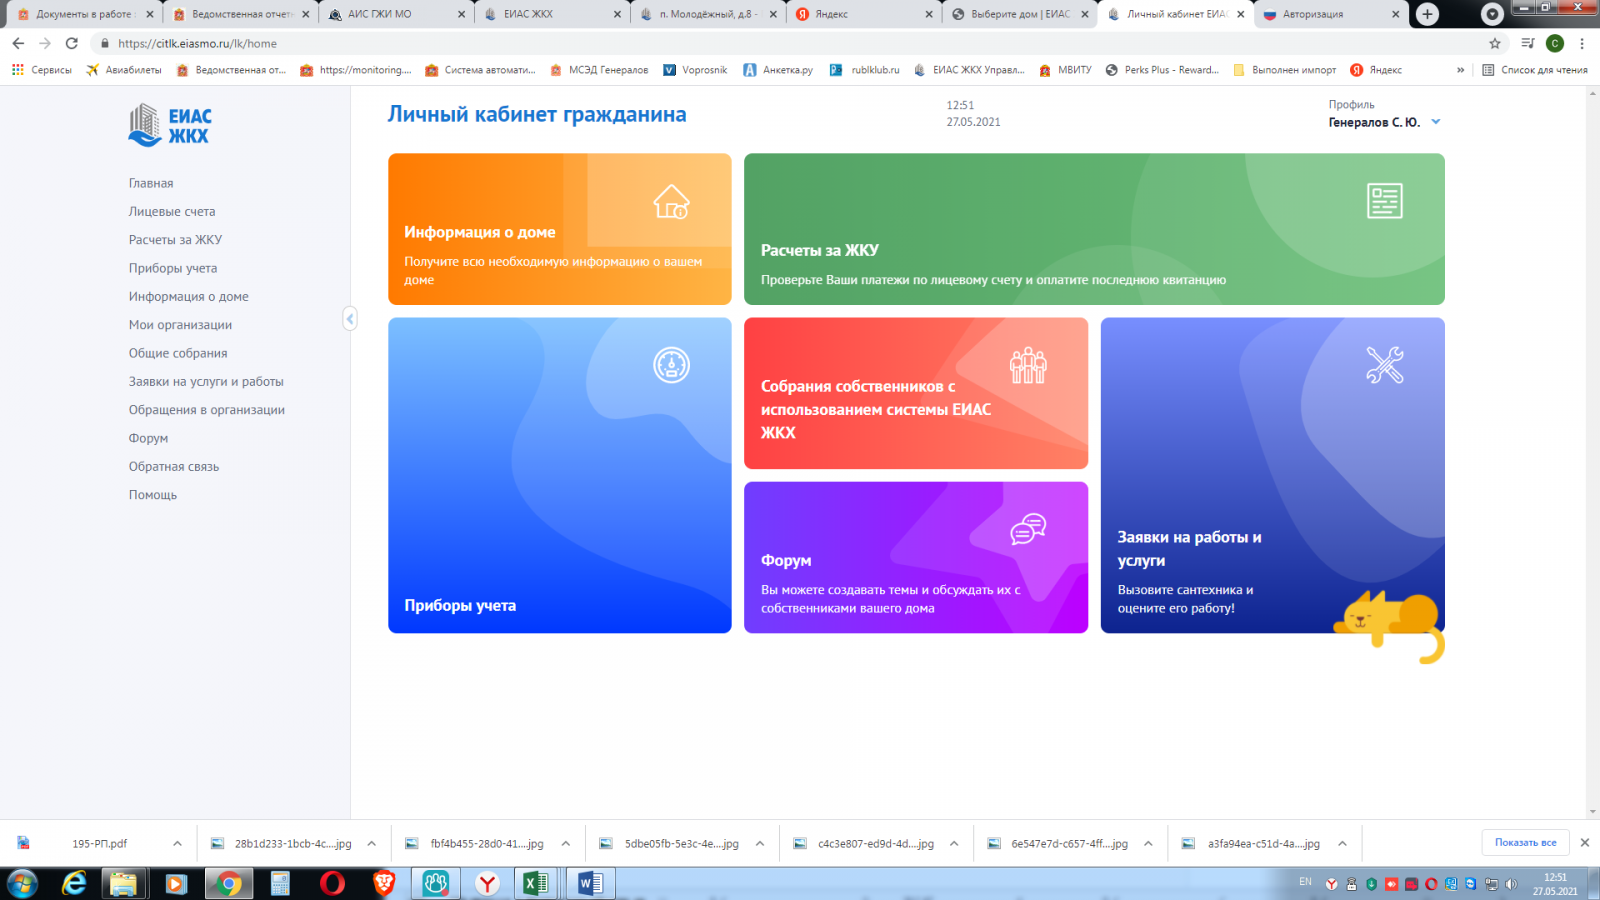Click the wrench icon on Заявки на работы card
The height and width of the screenshot is (900, 1600).
pyautogui.click(x=1385, y=365)
